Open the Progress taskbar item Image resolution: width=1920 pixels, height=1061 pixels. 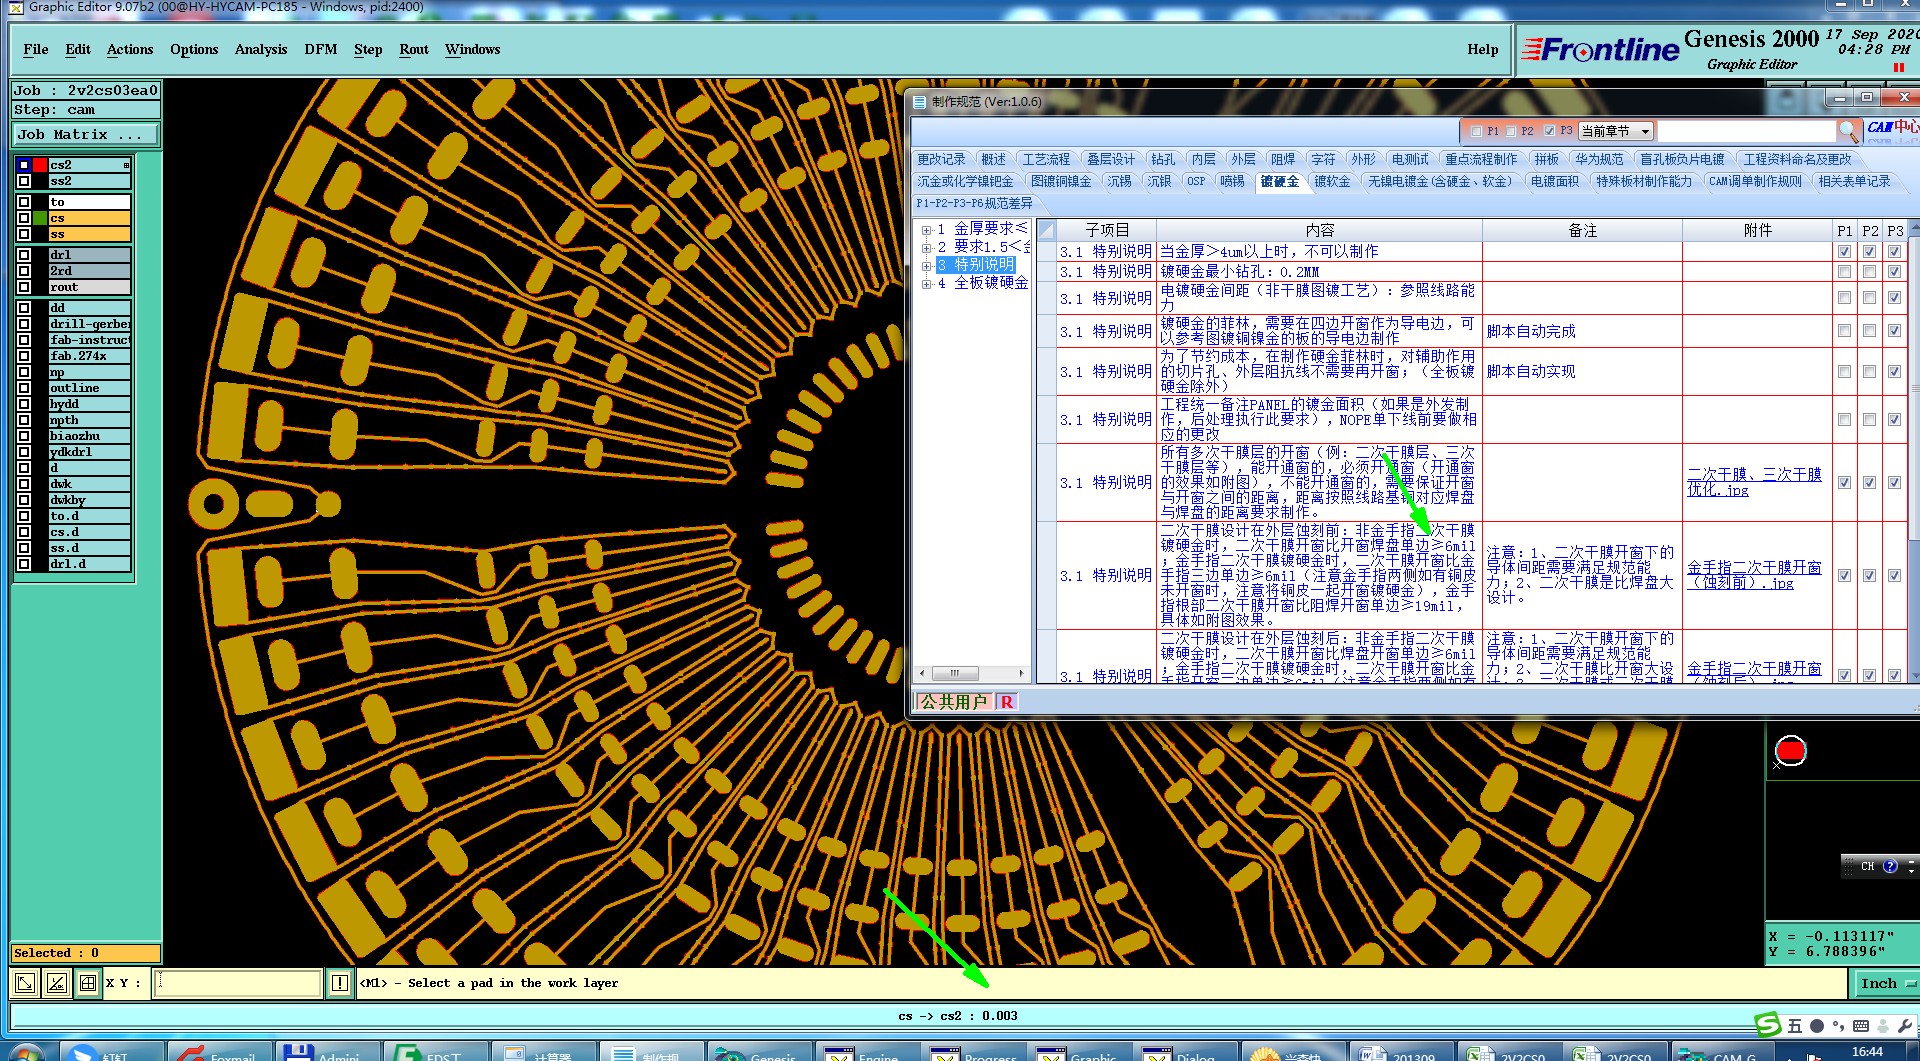pos(976,1052)
